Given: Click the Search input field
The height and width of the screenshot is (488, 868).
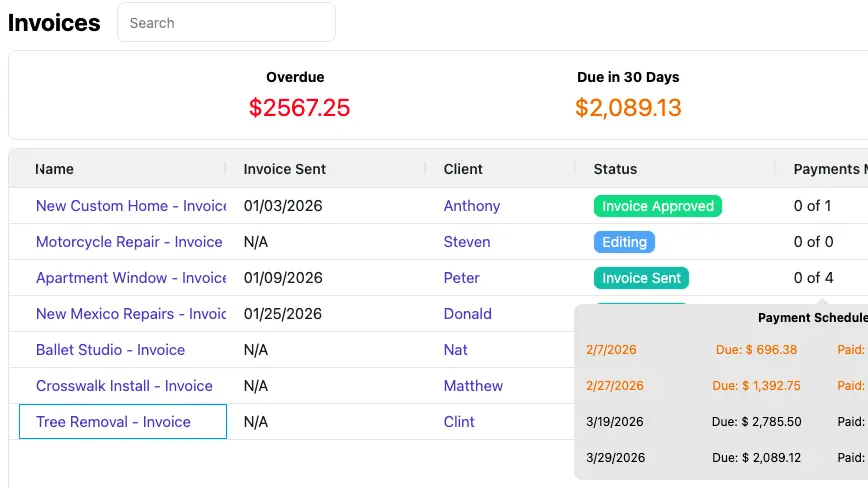Looking at the screenshot, I should [x=226, y=23].
